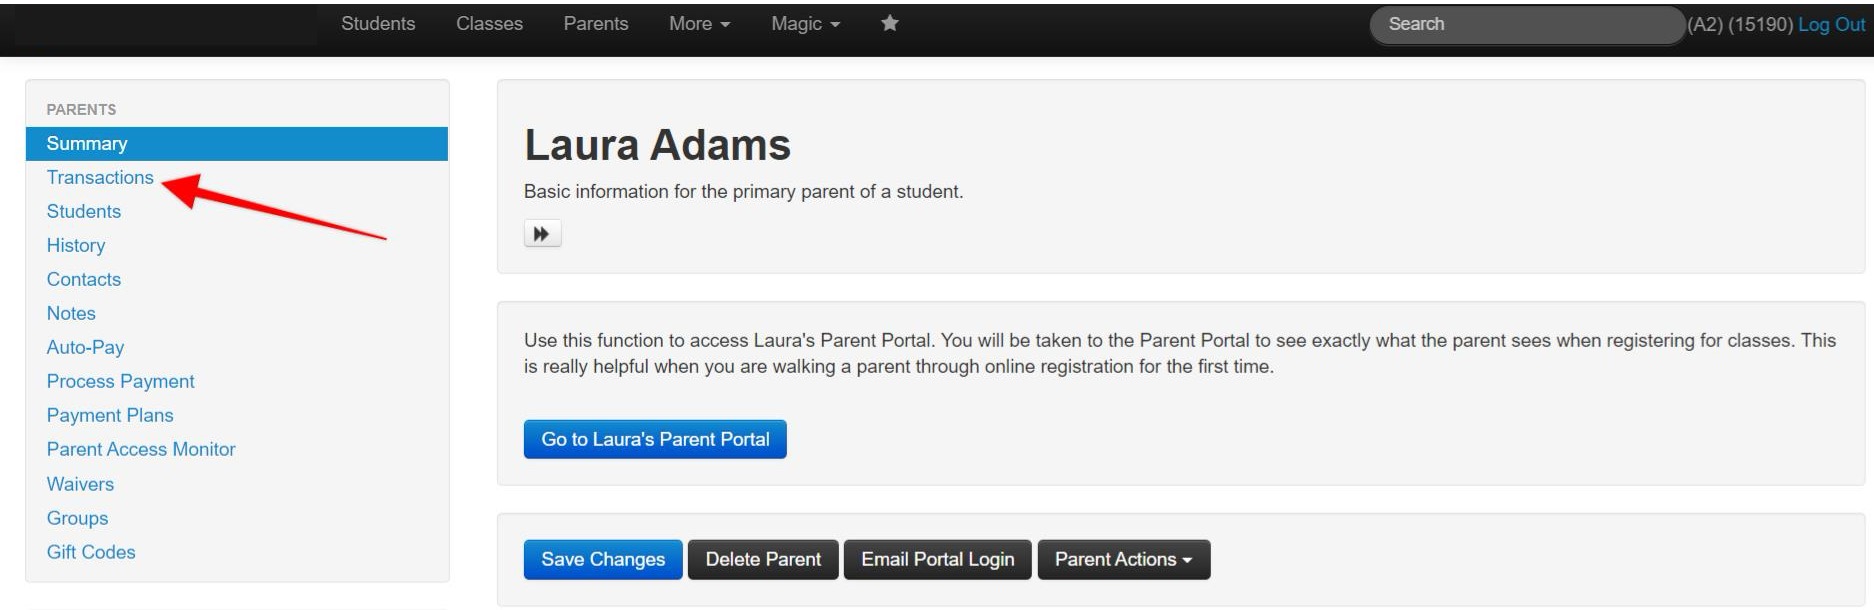The width and height of the screenshot is (1874, 610).
Task: Click the Log Out link
Action: 1831,24
